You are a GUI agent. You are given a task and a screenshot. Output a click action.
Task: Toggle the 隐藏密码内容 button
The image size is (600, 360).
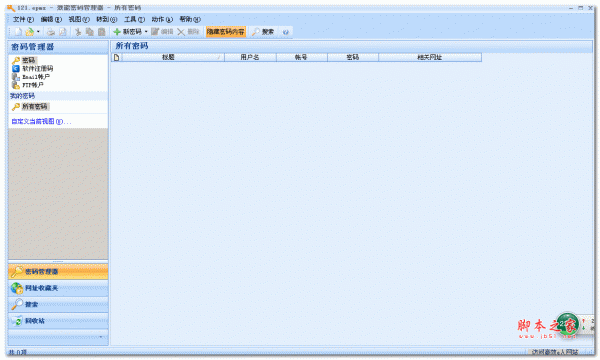tap(225, 32)
